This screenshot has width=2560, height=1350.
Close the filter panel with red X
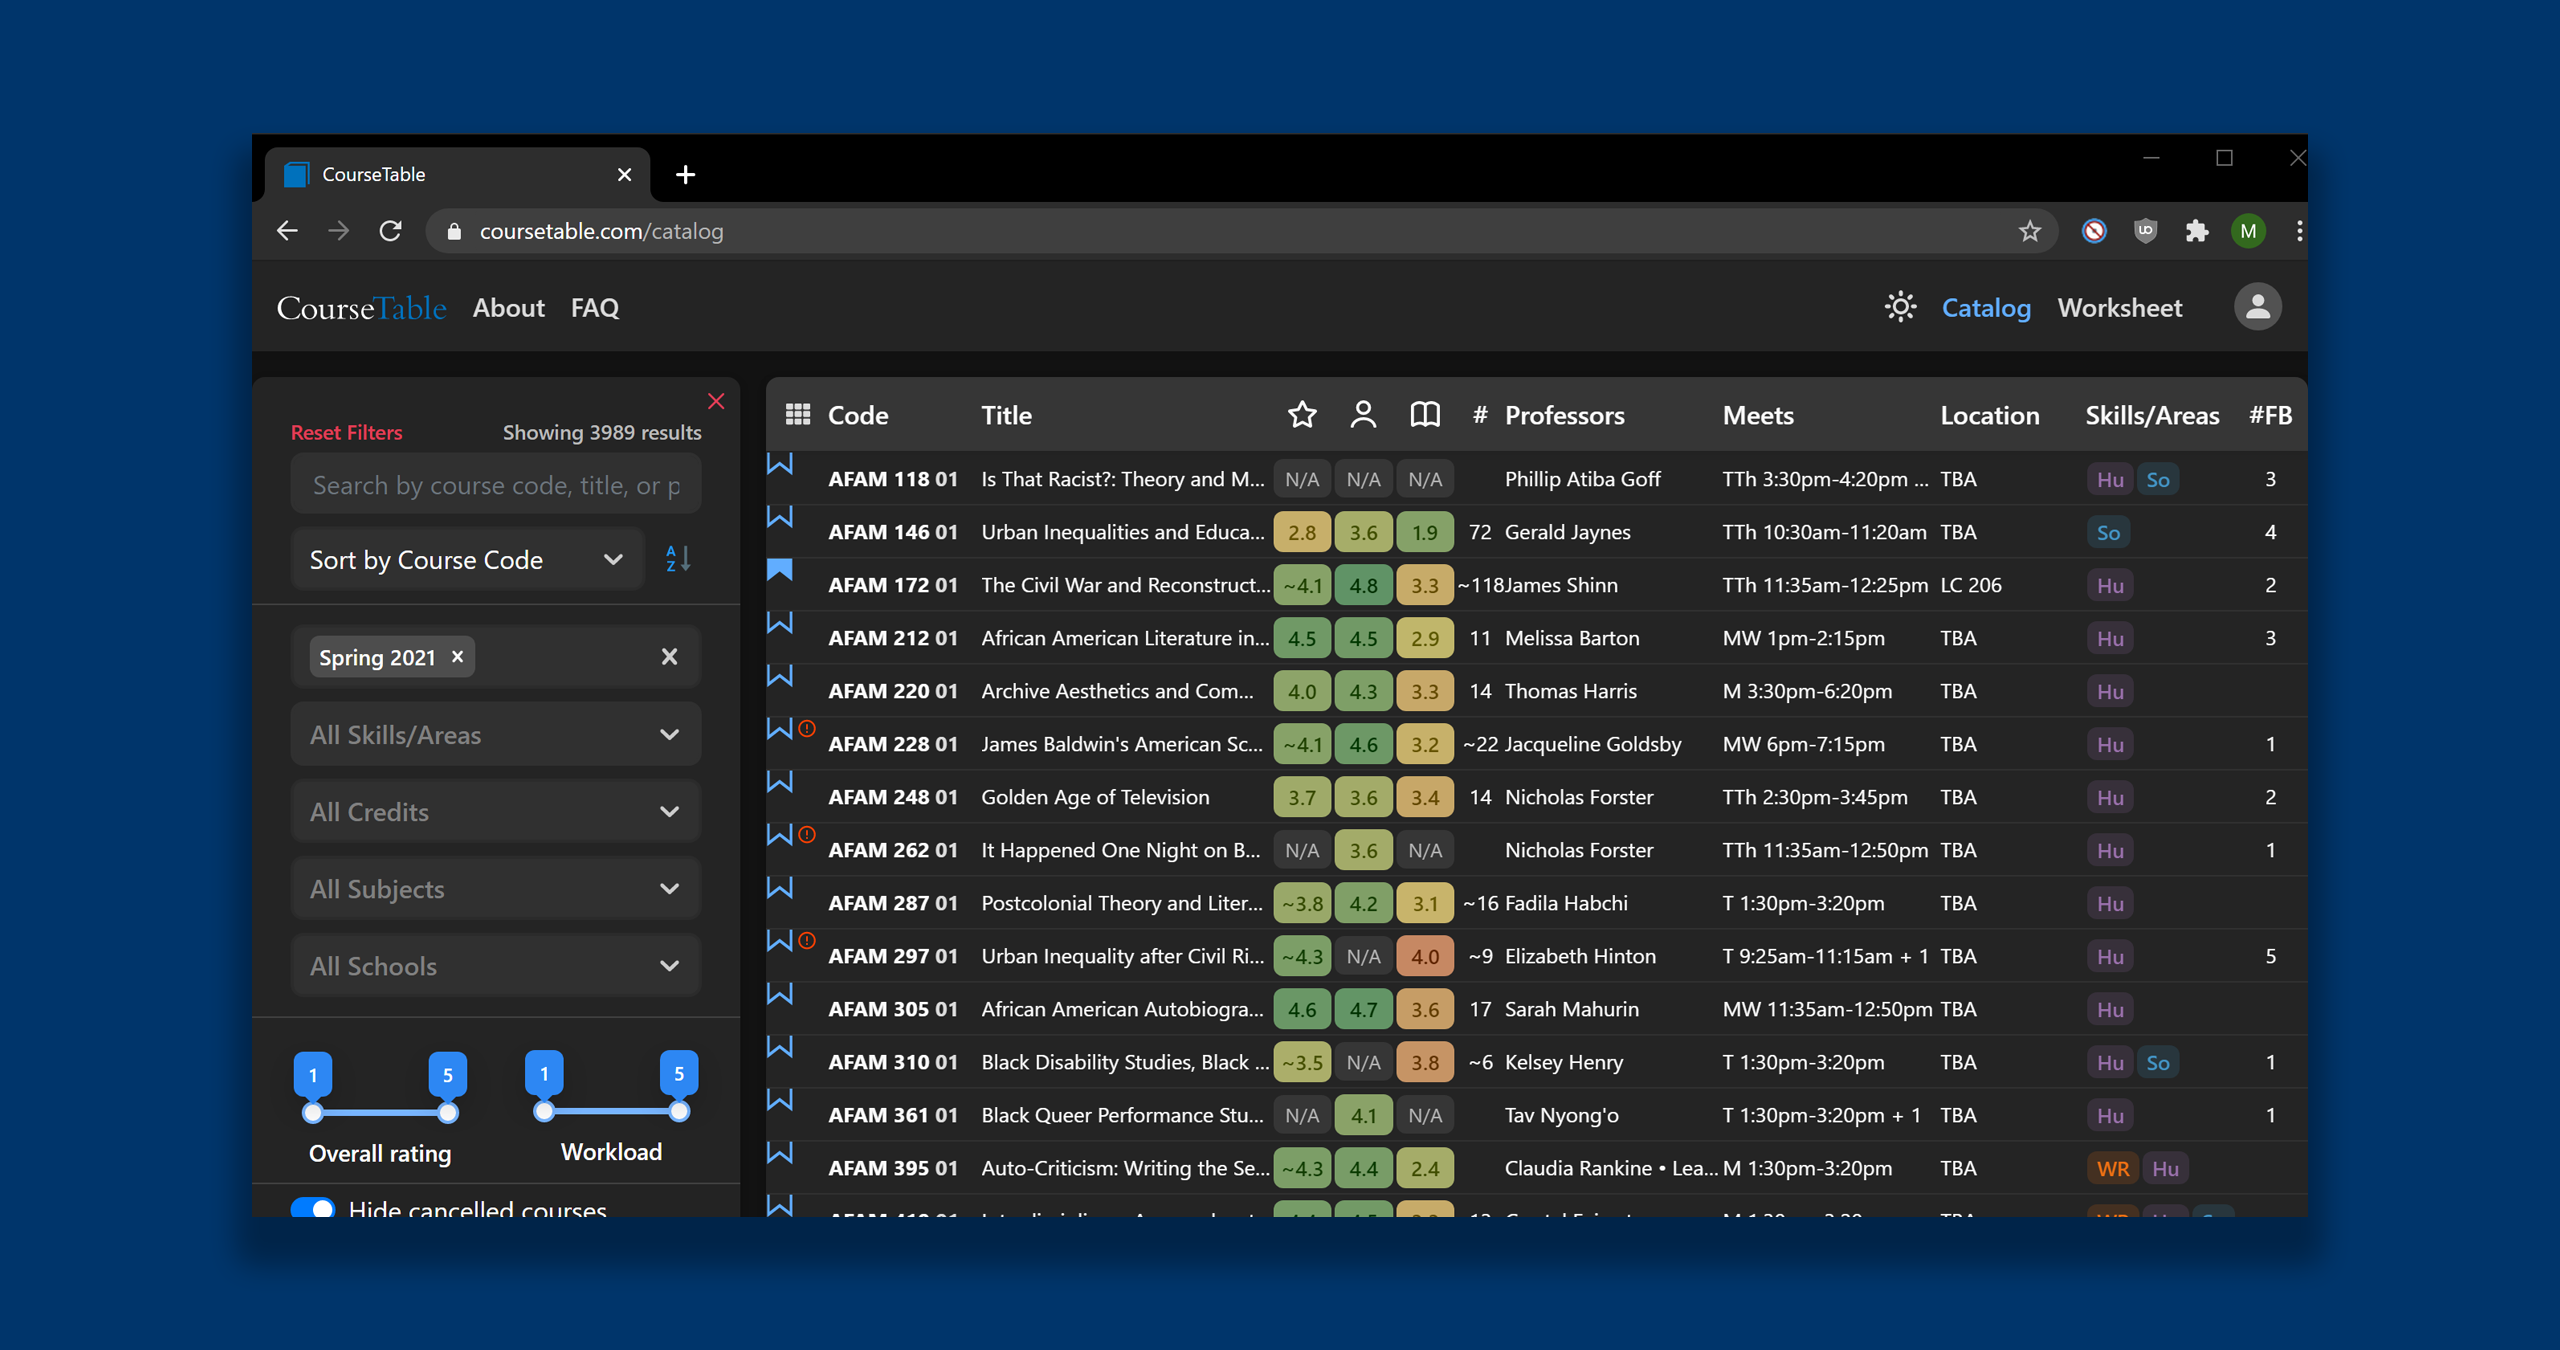[x=716, y=401]
